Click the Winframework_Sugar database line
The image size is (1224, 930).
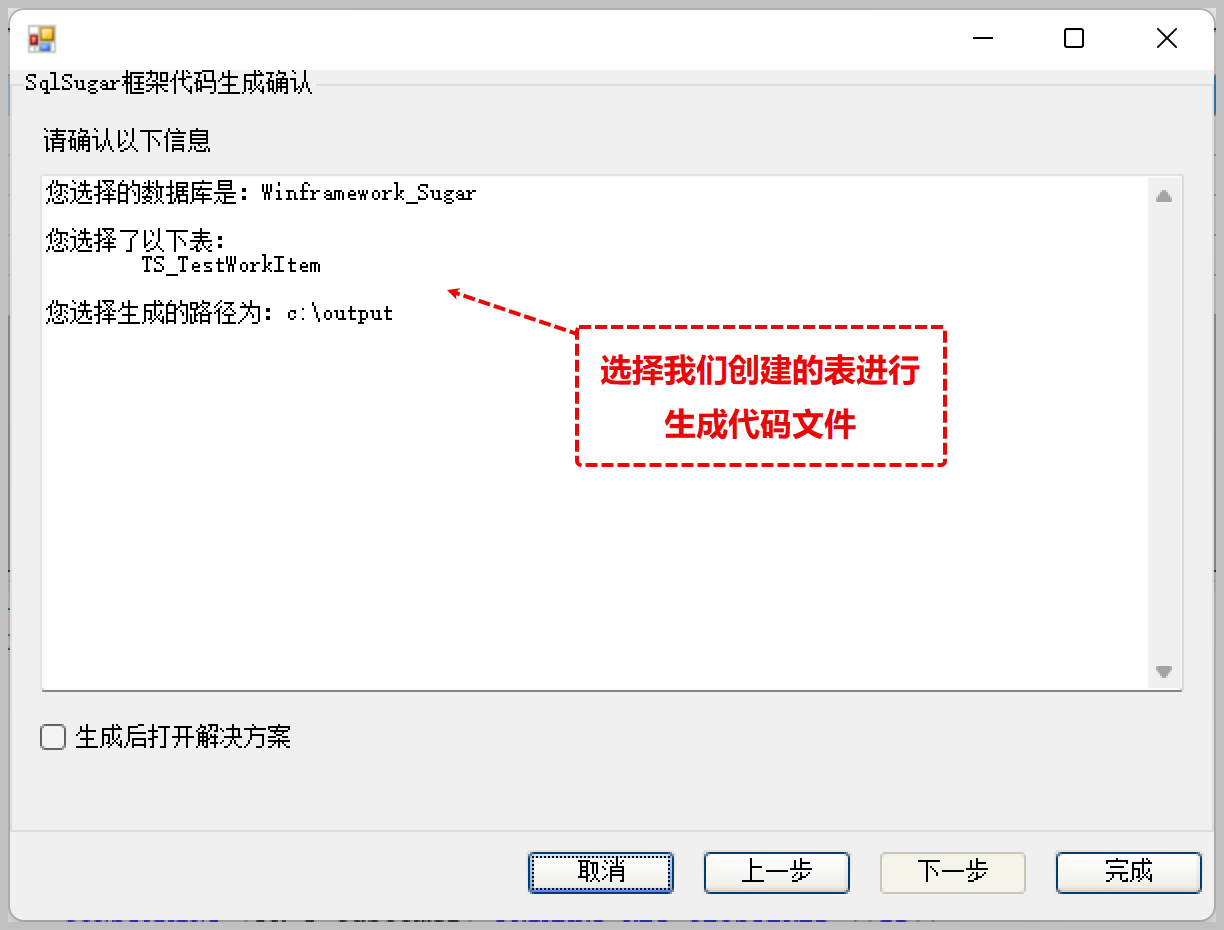click(x=261, y=193)
